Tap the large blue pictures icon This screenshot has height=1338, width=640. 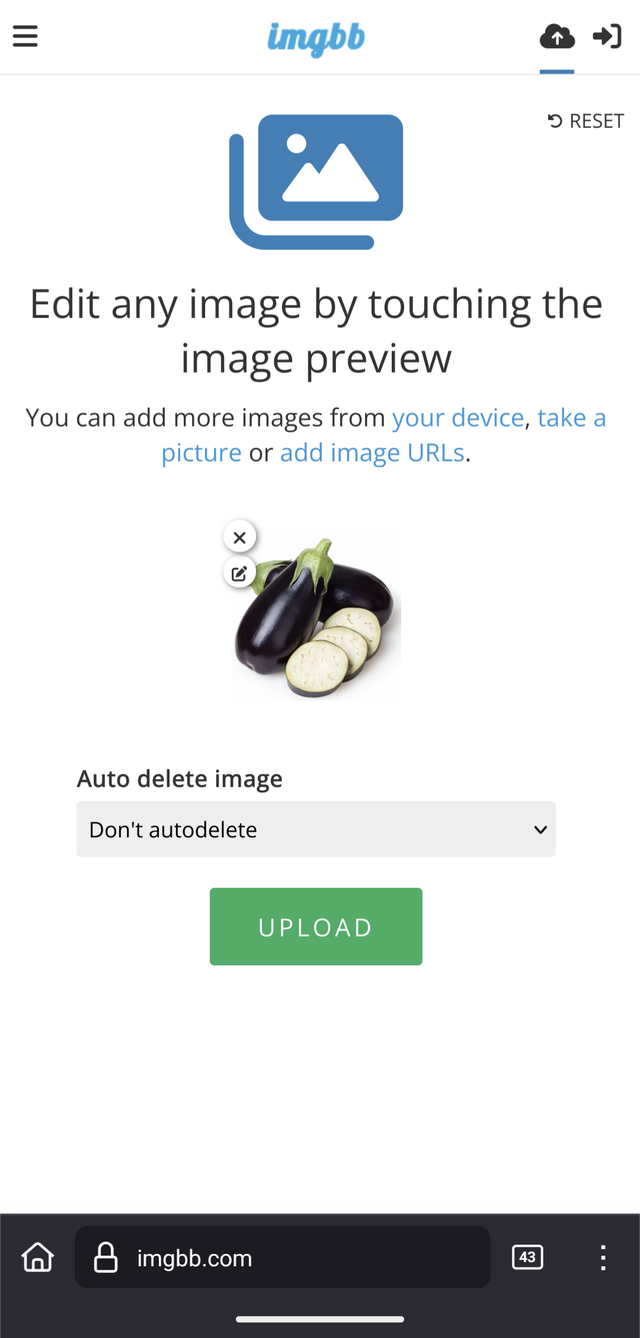[x=316, y=181]
